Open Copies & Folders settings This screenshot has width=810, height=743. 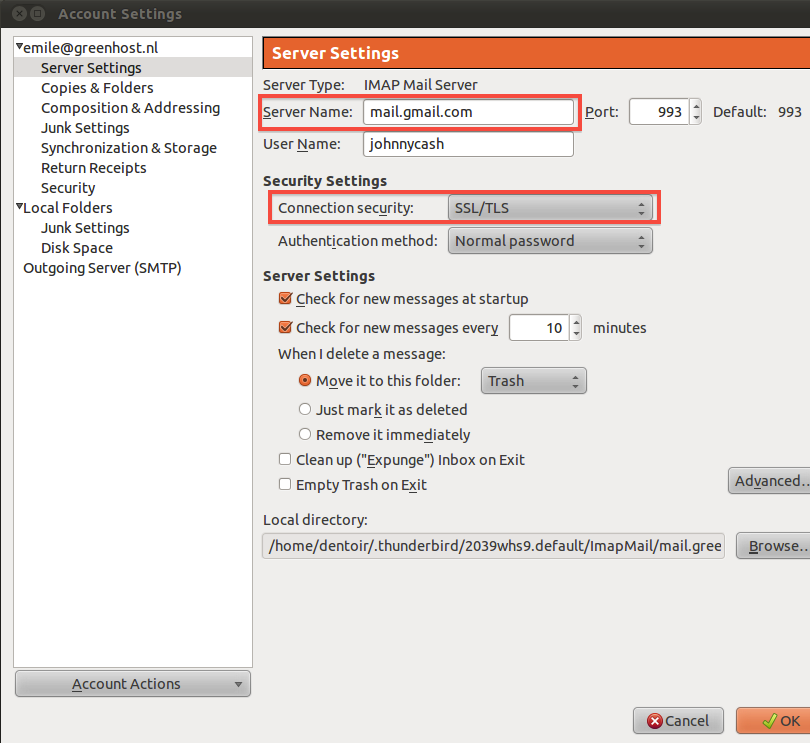point(97,88)
